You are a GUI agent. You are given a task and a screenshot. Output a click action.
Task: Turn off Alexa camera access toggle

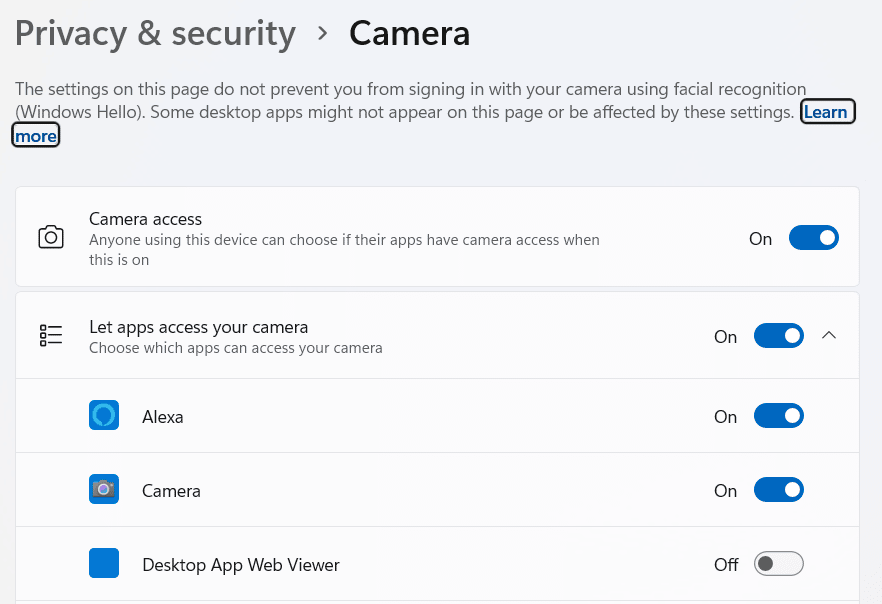(778, 416)
